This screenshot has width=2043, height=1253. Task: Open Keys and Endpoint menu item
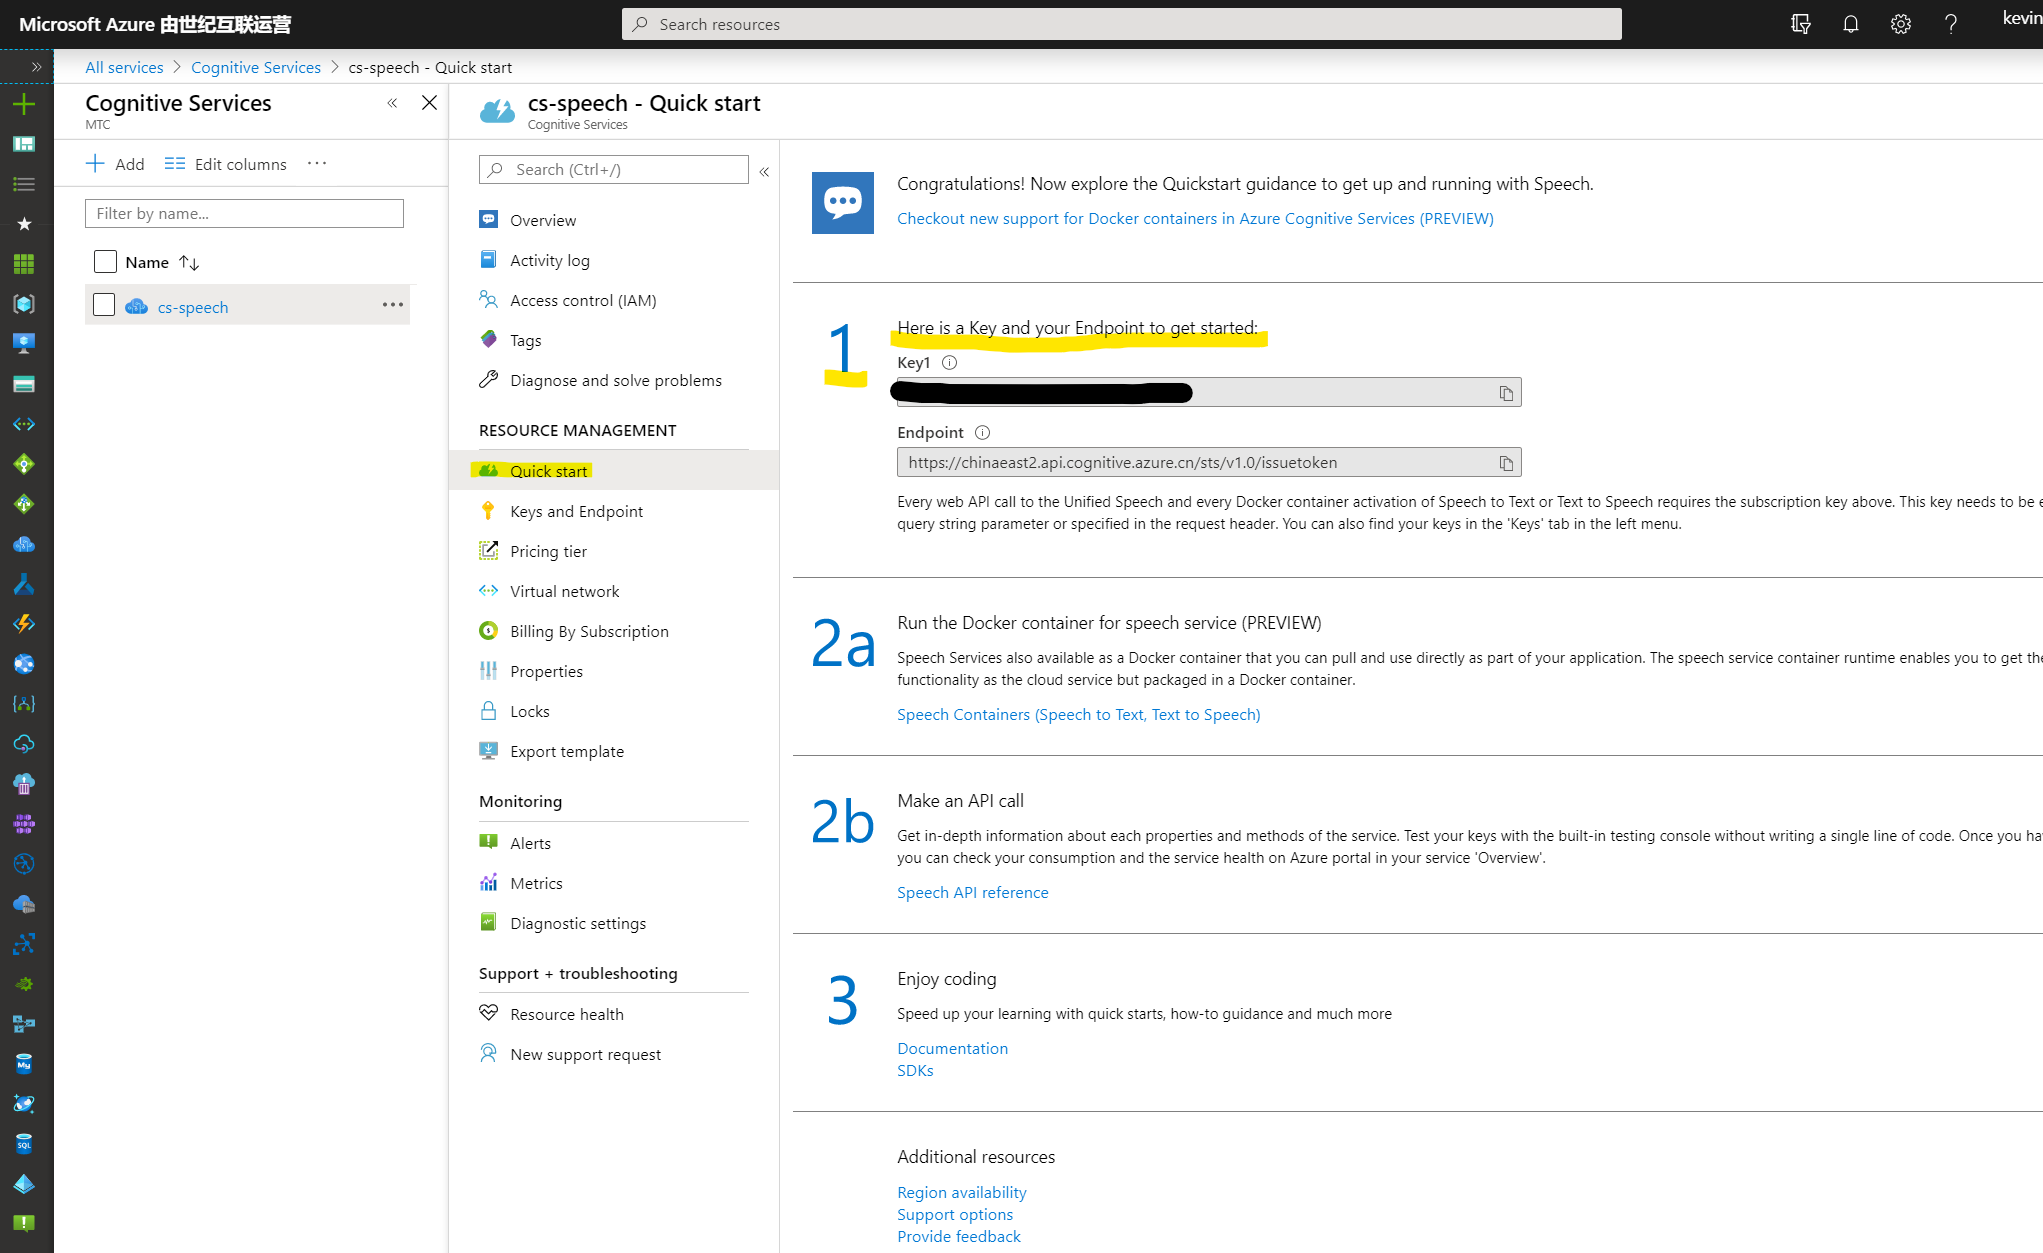(x=576, y=511)
